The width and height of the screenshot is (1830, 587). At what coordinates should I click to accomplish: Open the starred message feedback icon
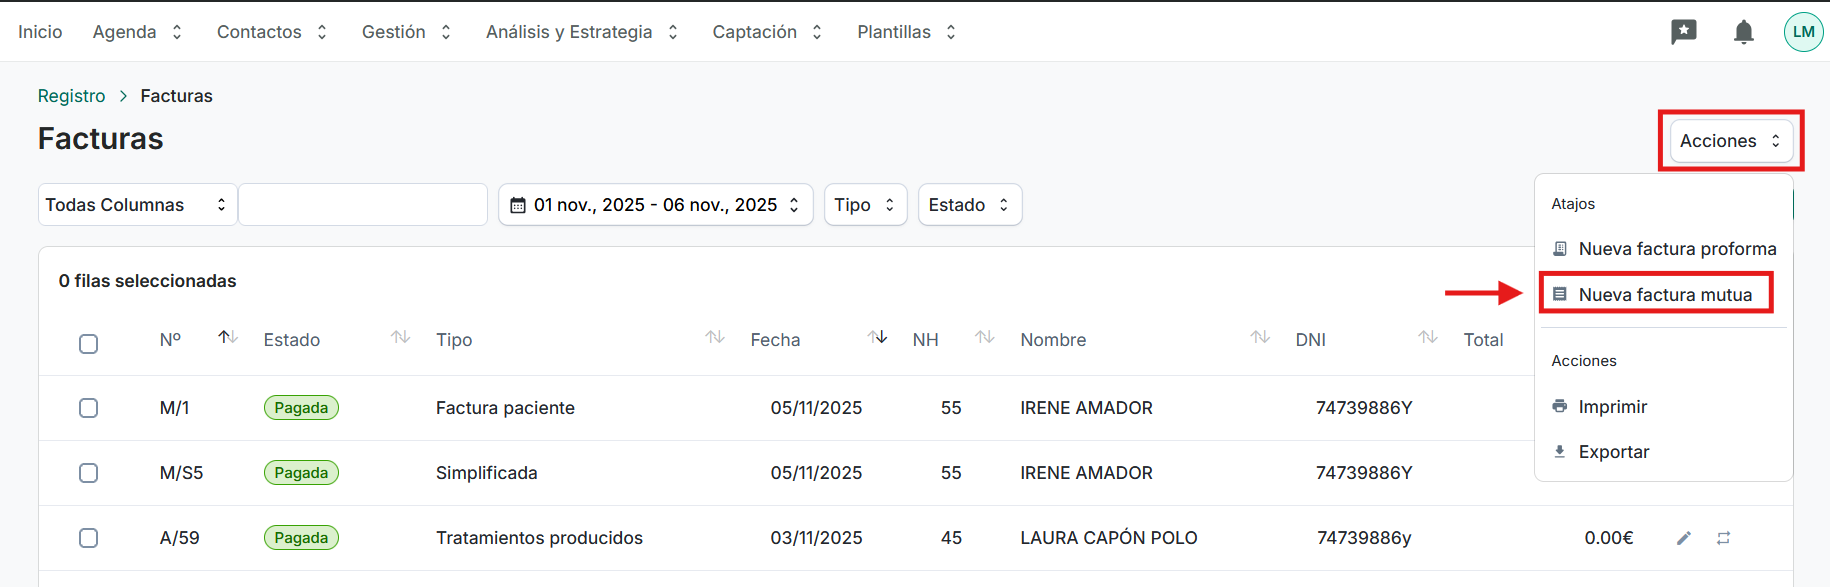[1684, 32]
